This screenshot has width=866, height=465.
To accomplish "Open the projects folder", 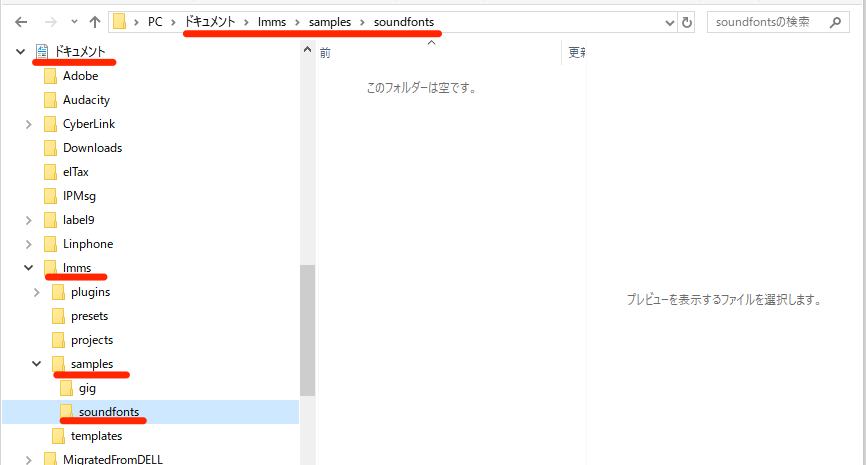I will pyautogui.click(x=92, y=340).
